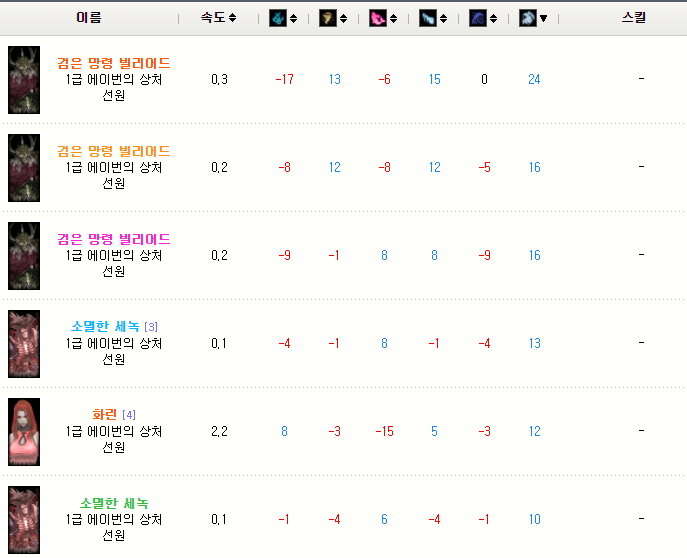Screen dimensions: 687x558
Task: Click the dark blue attribute icon
Action: point(478,18)
